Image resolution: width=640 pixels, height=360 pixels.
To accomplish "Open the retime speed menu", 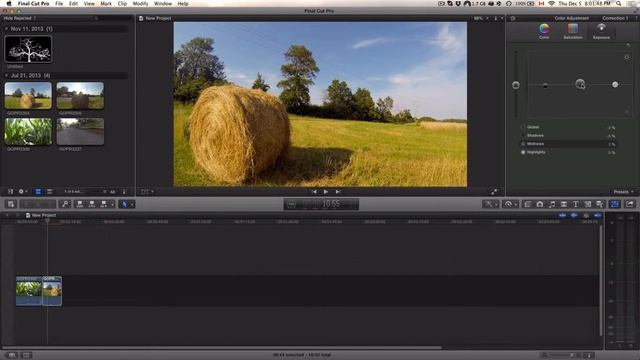I will (x=510, y=204).
